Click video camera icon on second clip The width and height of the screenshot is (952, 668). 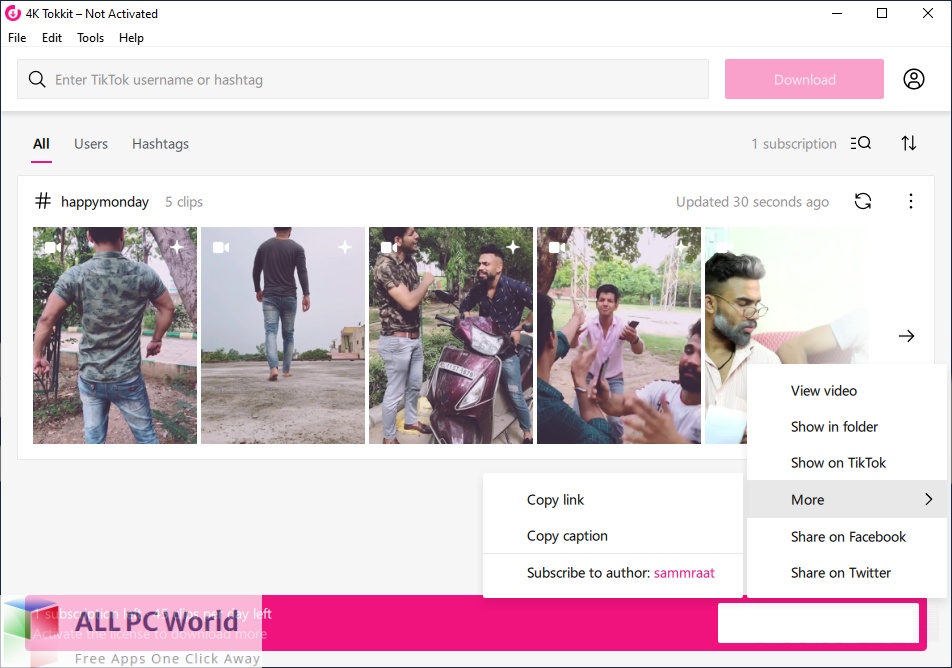221,247
